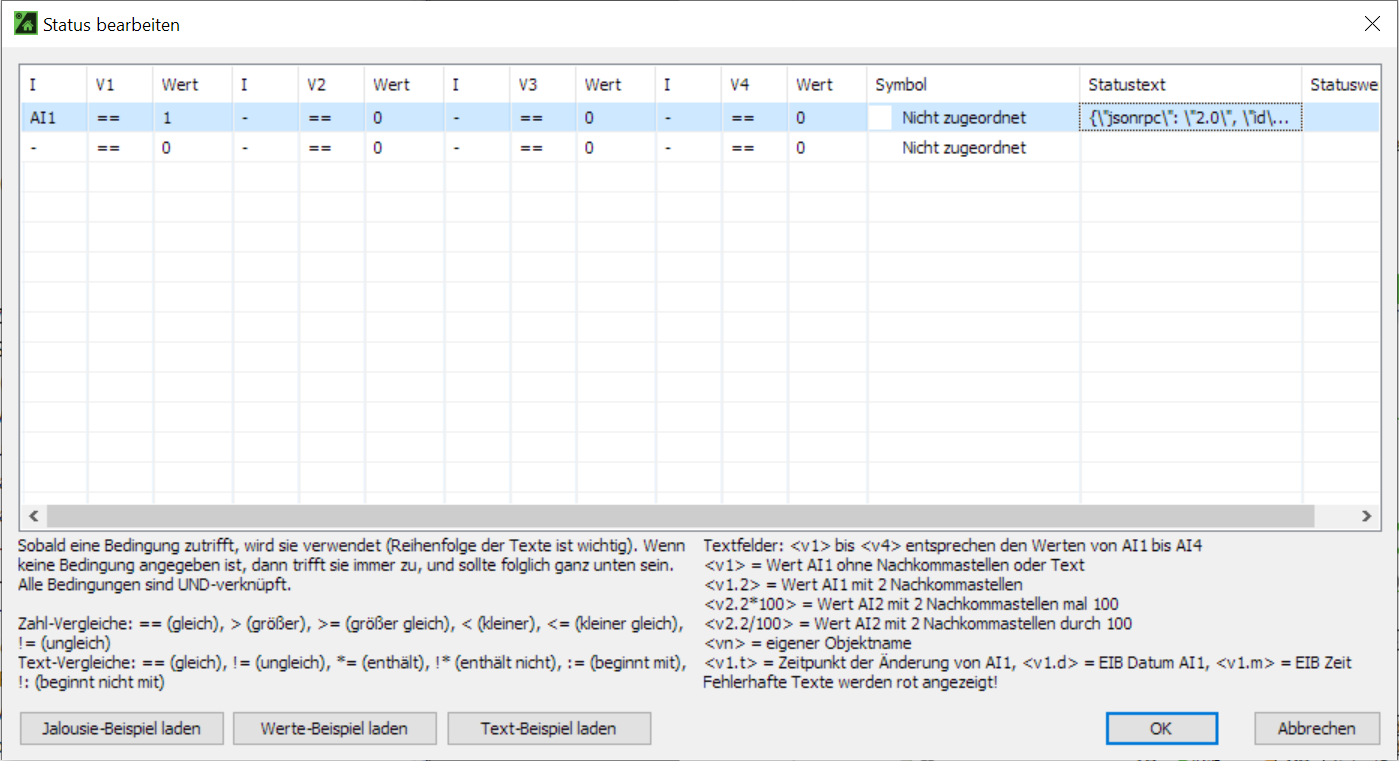
Task: Click the V2 '==' operator in the AI1 row
Action: click(332, 118)
